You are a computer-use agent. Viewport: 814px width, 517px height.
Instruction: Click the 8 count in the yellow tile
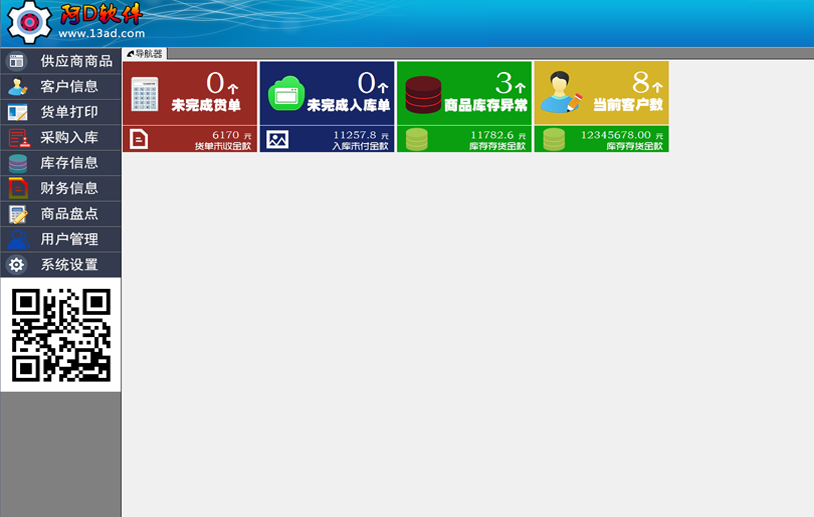(x=641, y=83)
